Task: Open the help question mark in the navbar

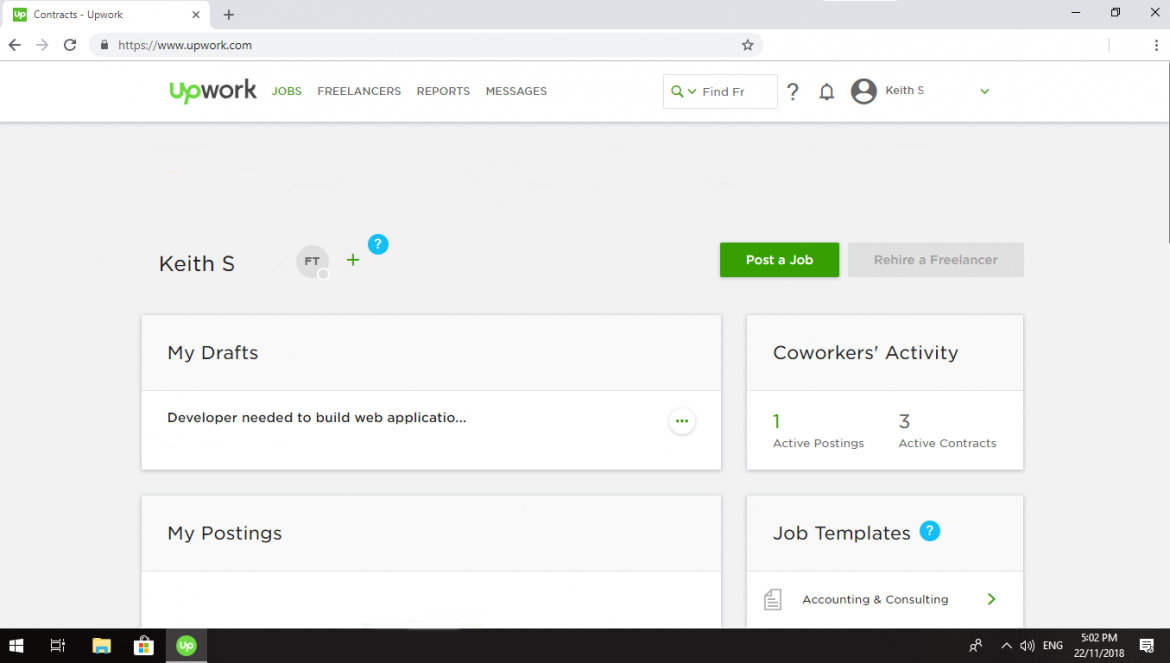Action: [x=793, y=91]
